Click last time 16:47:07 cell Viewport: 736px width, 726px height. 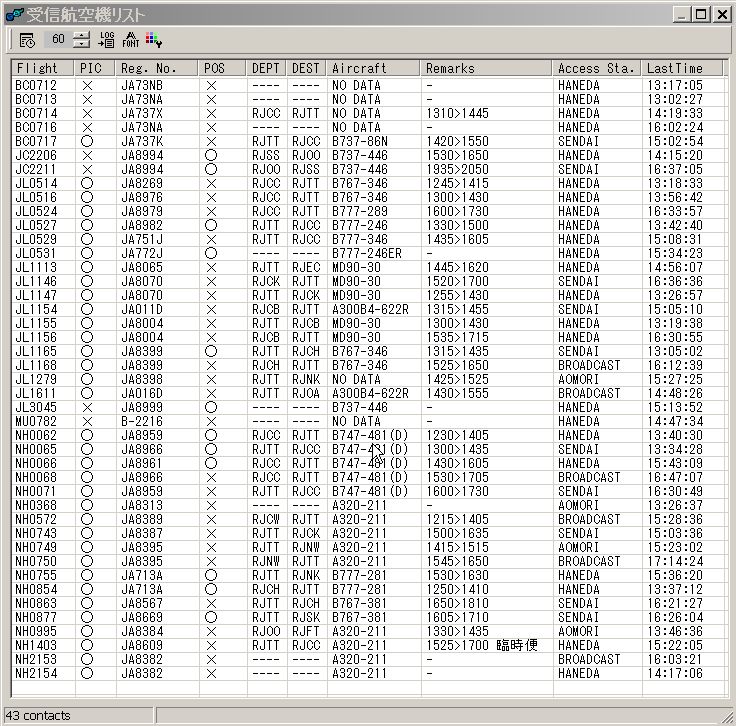click(x=675, y=477)
